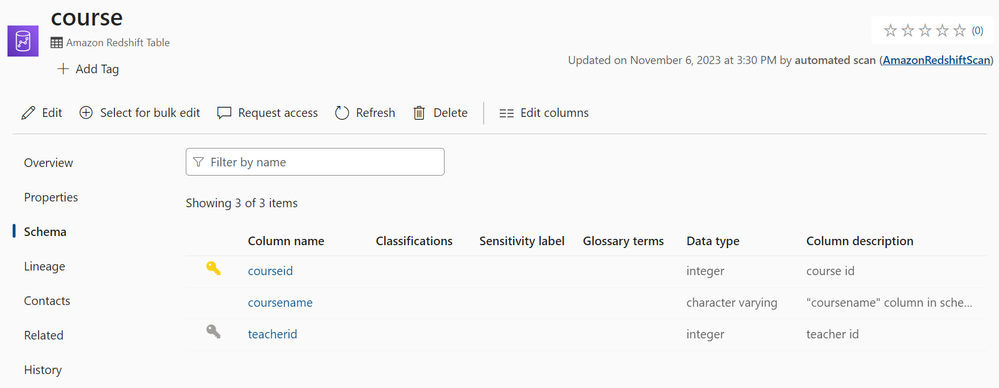Click the Edit columns list icon
This screenshot has height=388, width=999.
[507, 113]
